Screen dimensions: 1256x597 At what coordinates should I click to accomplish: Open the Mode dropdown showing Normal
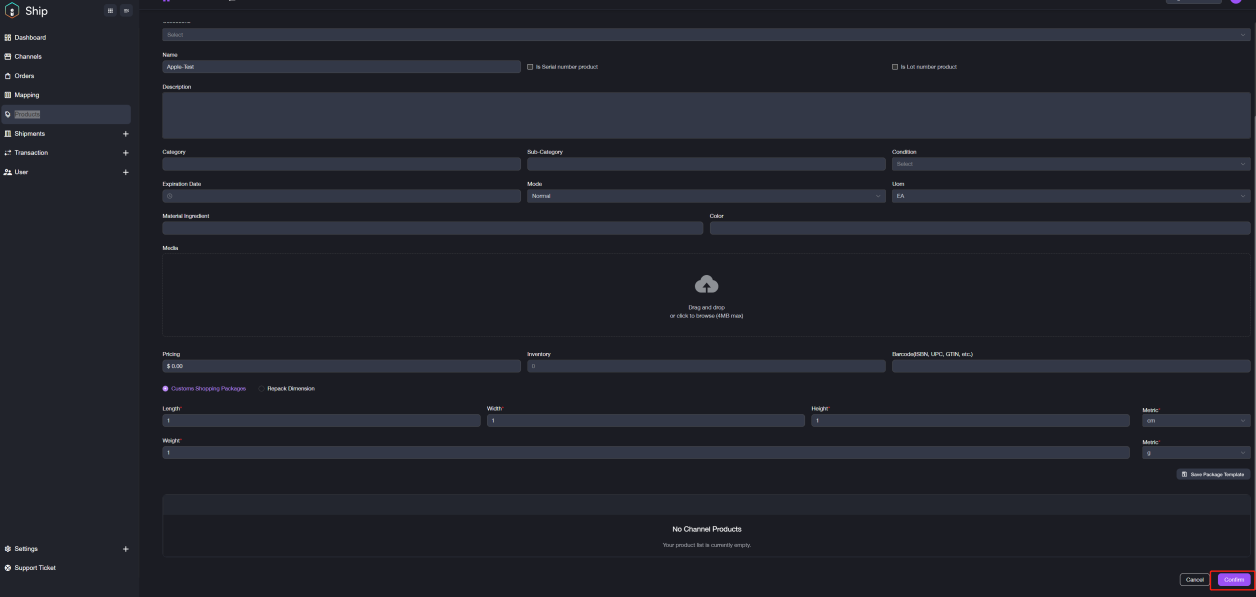705,196
